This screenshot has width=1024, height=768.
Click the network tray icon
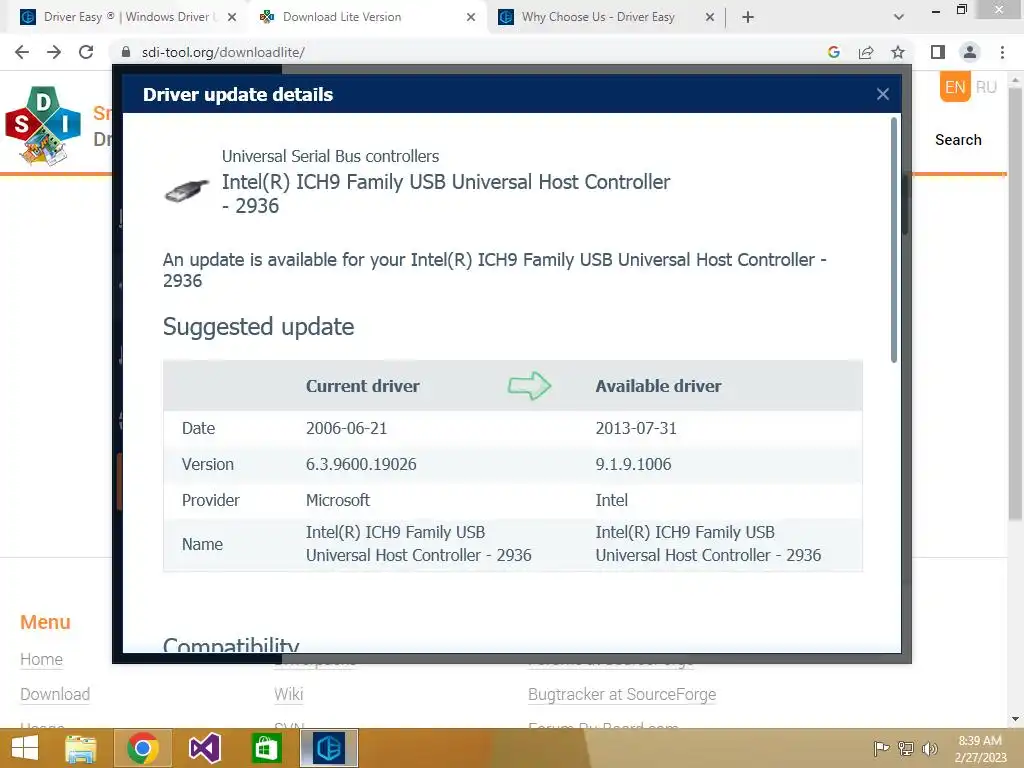coord(906,748)
